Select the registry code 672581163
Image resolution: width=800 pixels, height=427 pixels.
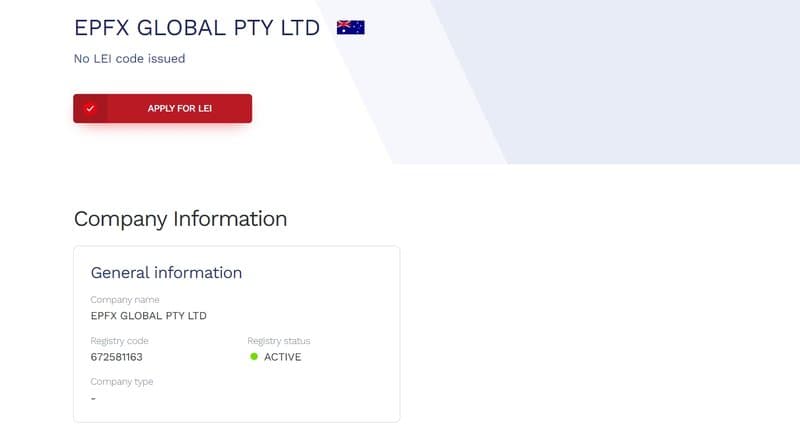[x=116, y=357]
